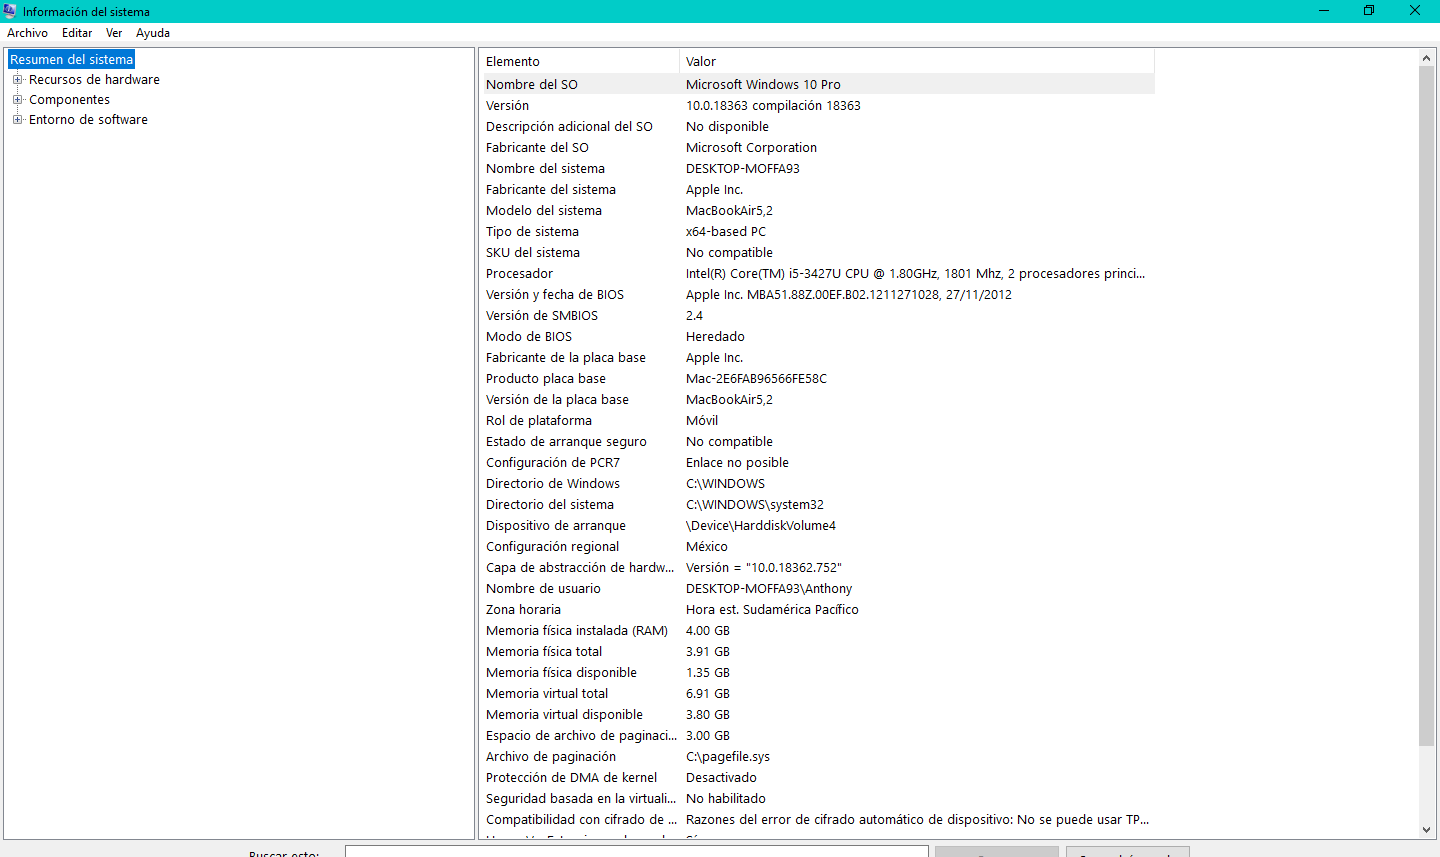1440x857 pixels.
Task: Select value 'Móvil'
Action: coord(702,421)
